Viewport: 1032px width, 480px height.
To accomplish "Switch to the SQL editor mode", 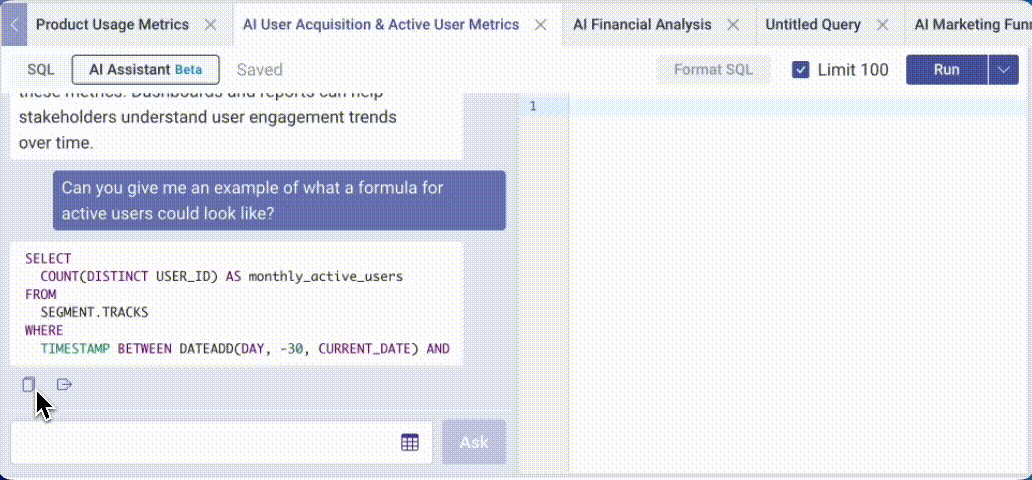I will tap(41, 70).
